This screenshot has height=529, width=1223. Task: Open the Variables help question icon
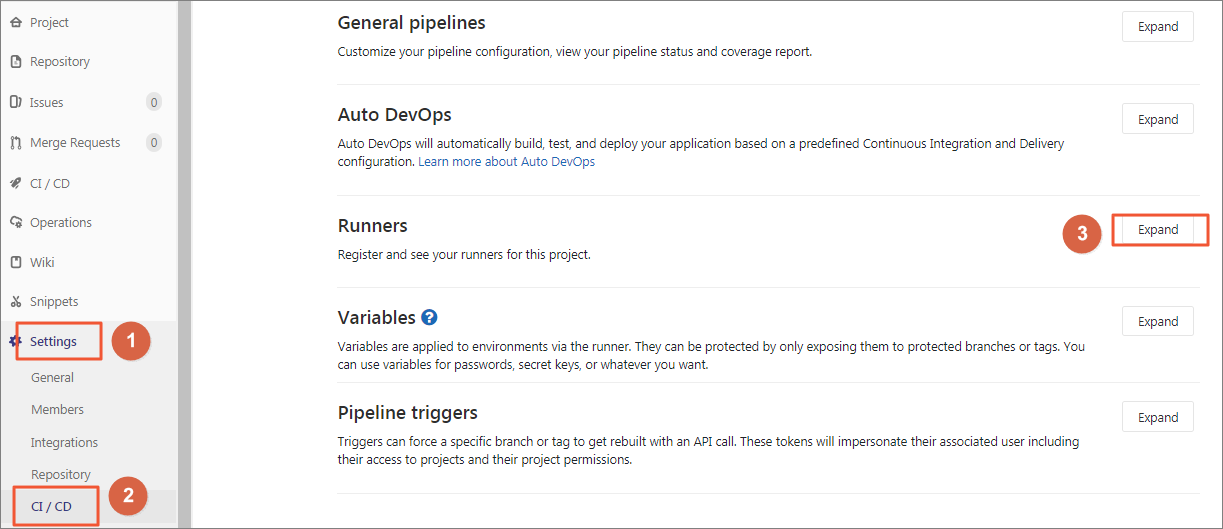430,317
